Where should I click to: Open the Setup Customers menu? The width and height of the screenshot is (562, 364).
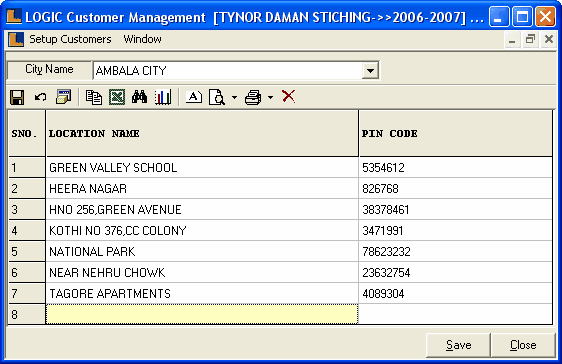pos(70,39)
